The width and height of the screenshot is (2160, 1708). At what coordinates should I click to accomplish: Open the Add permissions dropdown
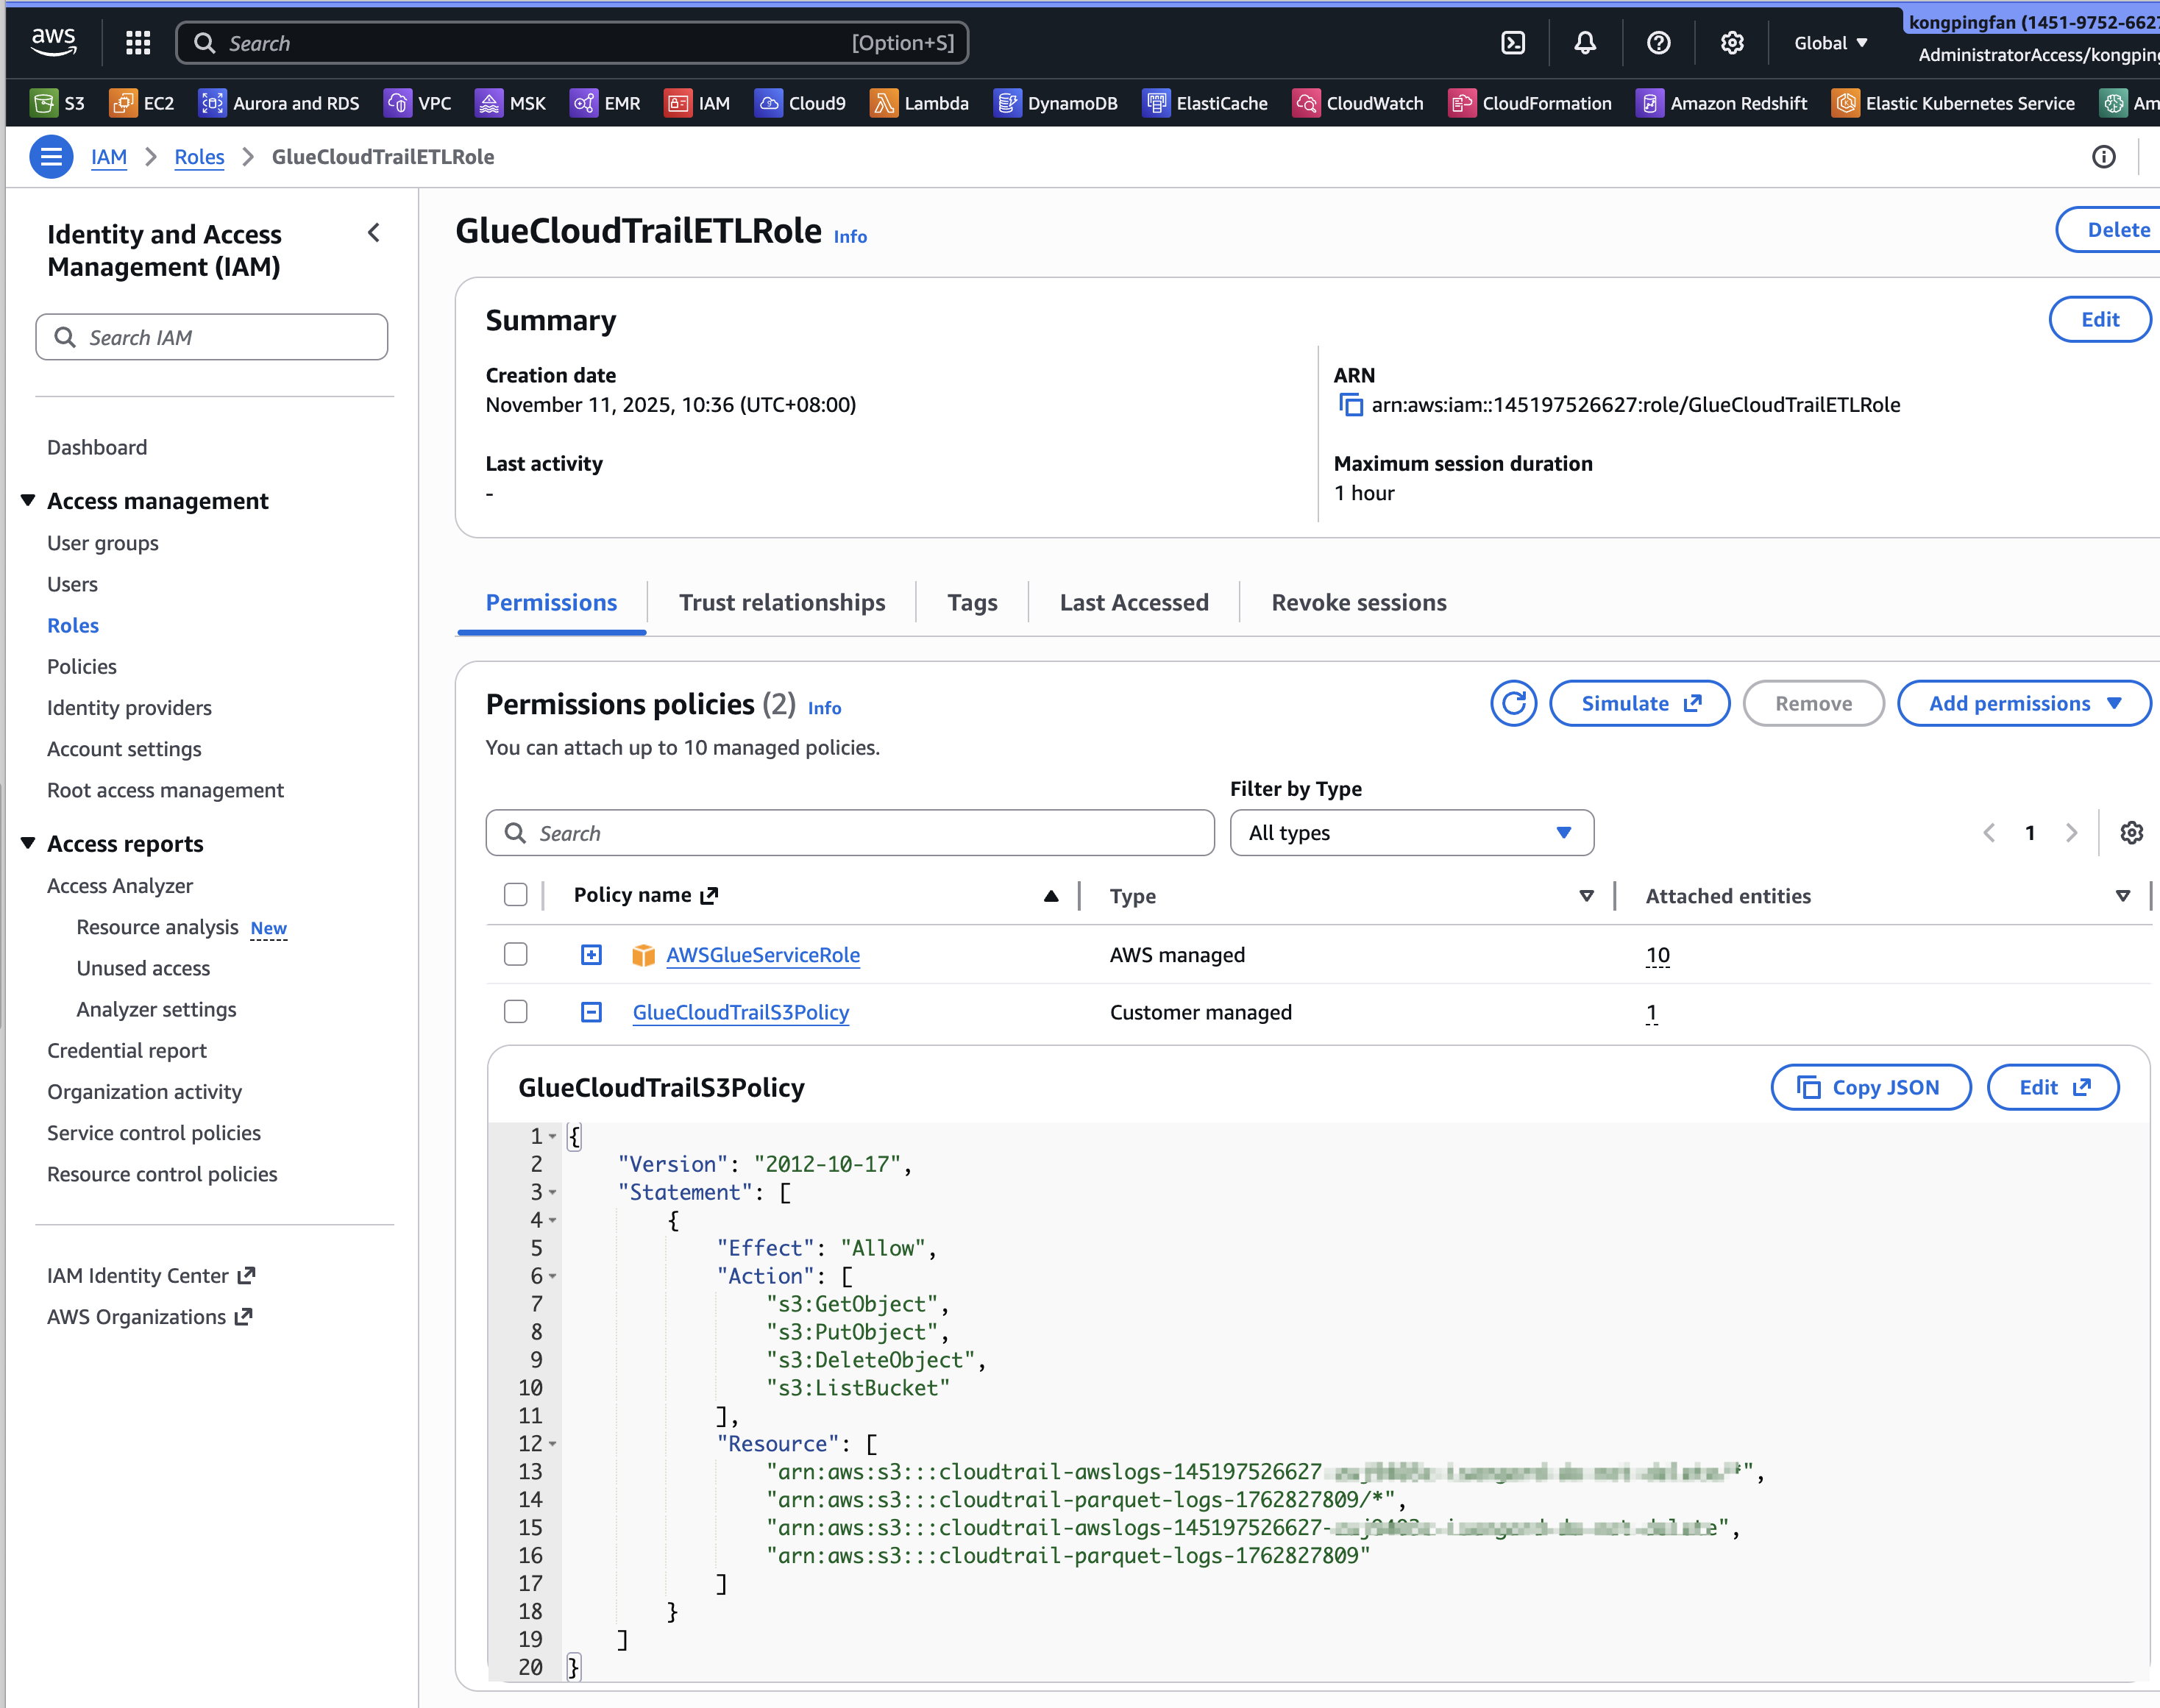point(2023,703)
